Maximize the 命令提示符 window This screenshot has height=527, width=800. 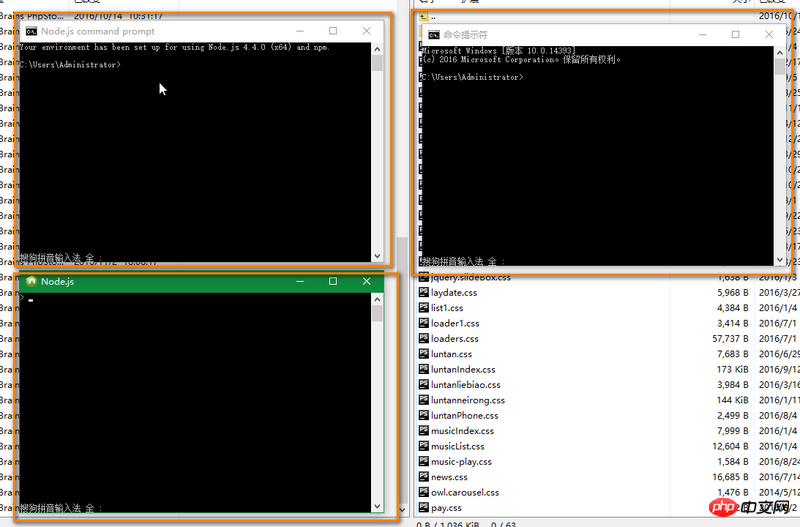735,34
